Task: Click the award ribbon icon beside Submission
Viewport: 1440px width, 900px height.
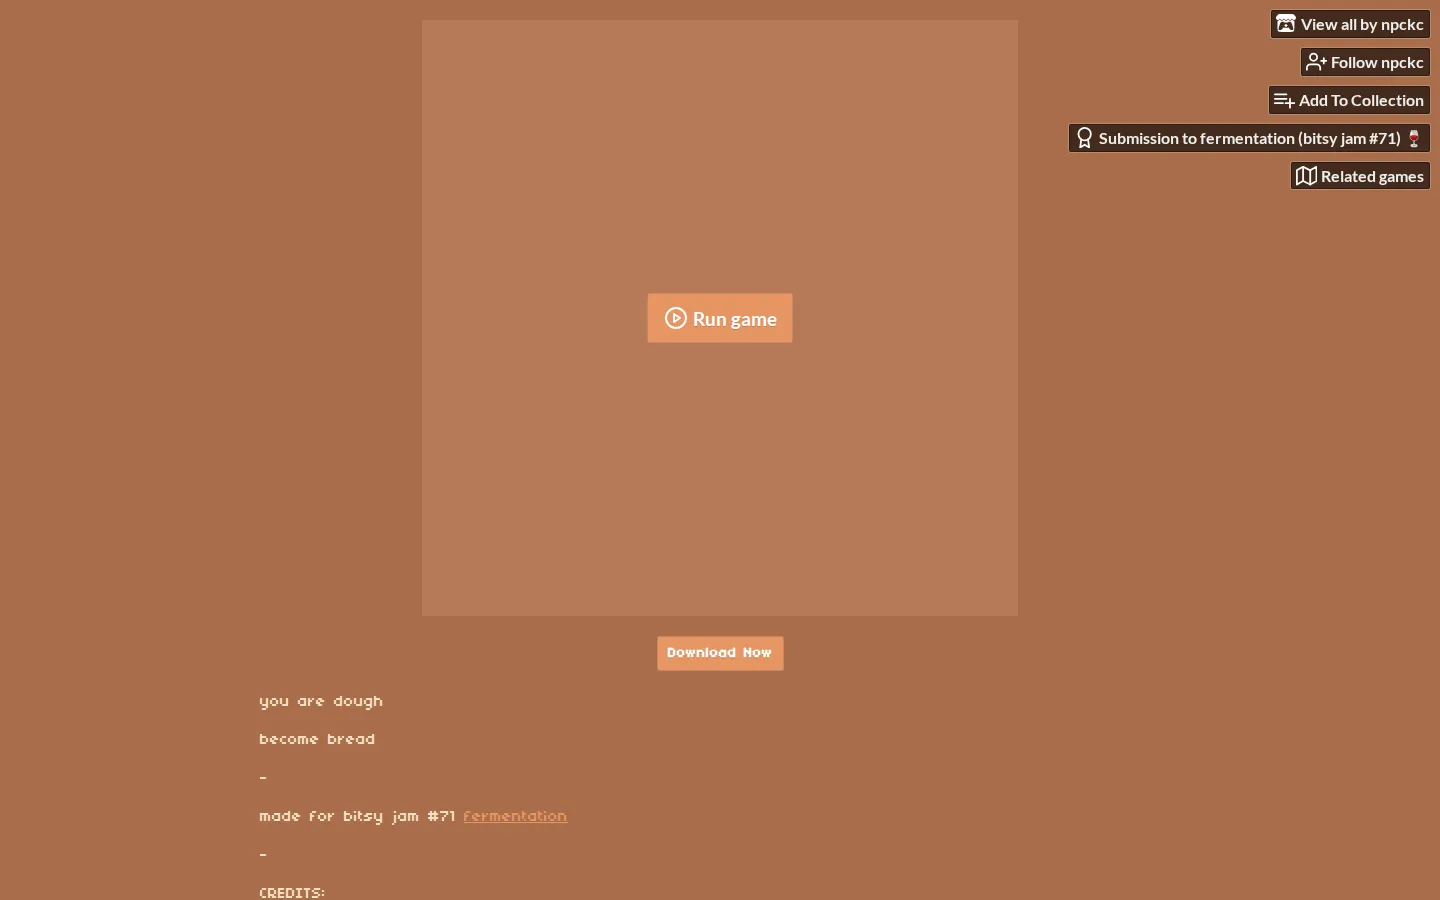Action: [1085, 138]
